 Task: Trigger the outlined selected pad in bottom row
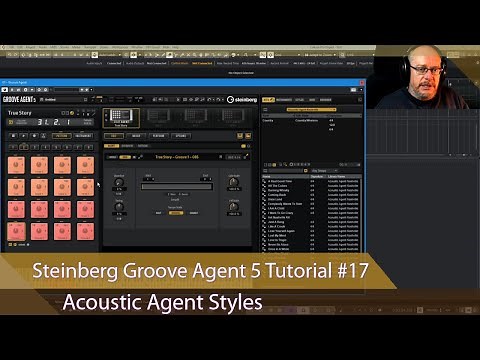point(16,231)
